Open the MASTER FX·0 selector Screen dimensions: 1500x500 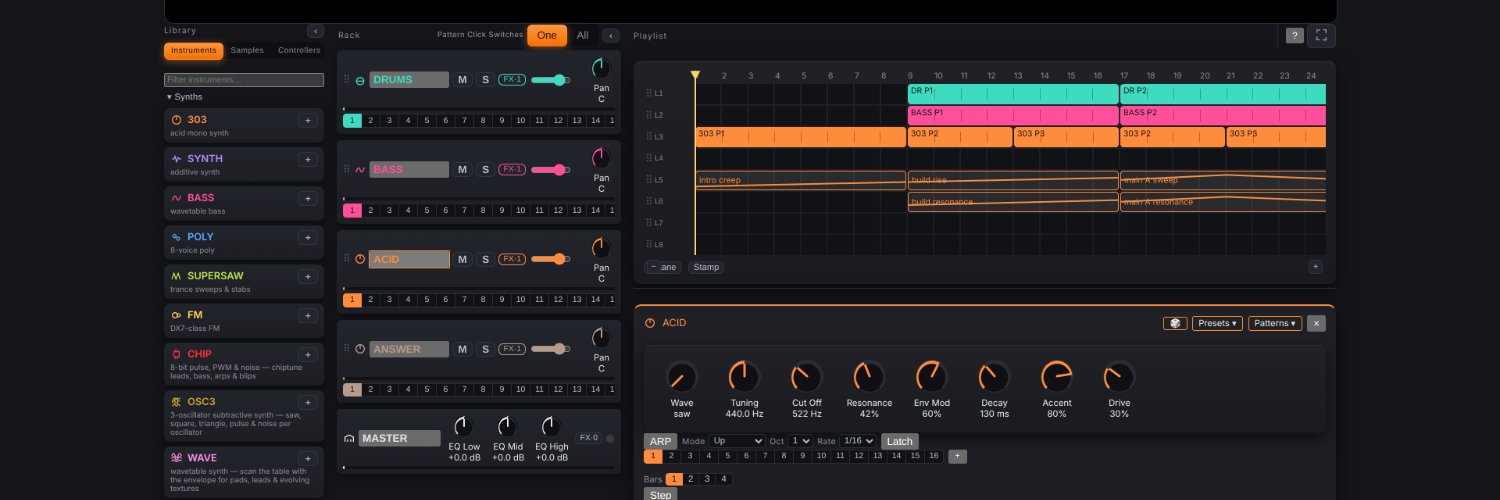pos(588,438)
